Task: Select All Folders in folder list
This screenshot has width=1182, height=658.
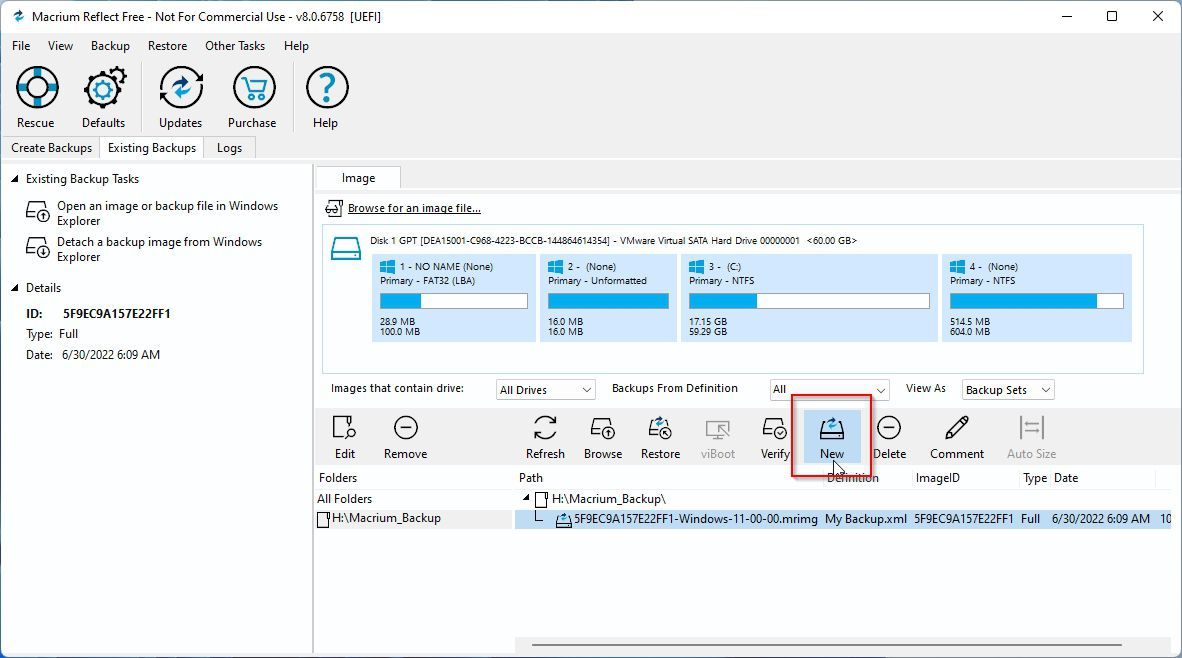Action: [344, 499]
